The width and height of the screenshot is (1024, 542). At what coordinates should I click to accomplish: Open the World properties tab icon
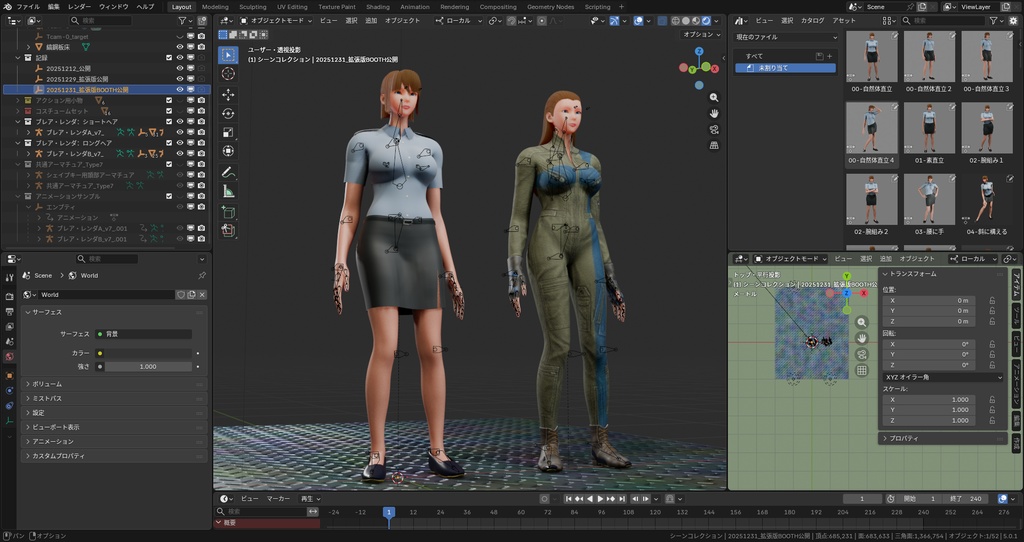[9, 356]
